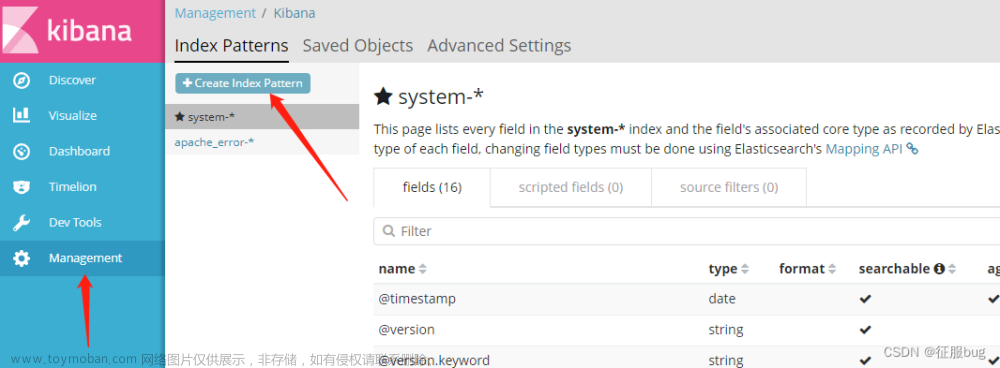
Task: Open Visualize bar chart icon
Action: pos(22,115)
